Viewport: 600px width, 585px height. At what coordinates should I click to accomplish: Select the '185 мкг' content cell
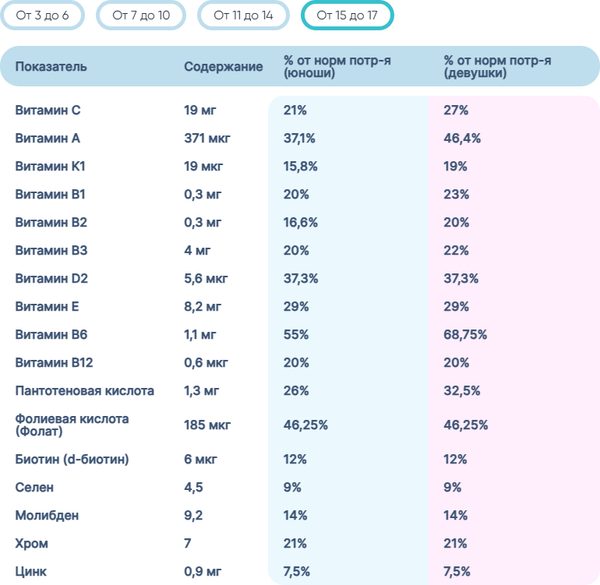[208, 425]
